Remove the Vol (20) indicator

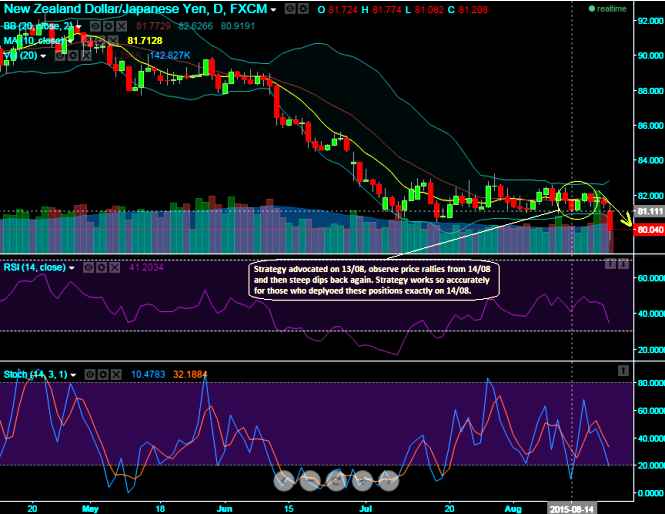point(86,56)
